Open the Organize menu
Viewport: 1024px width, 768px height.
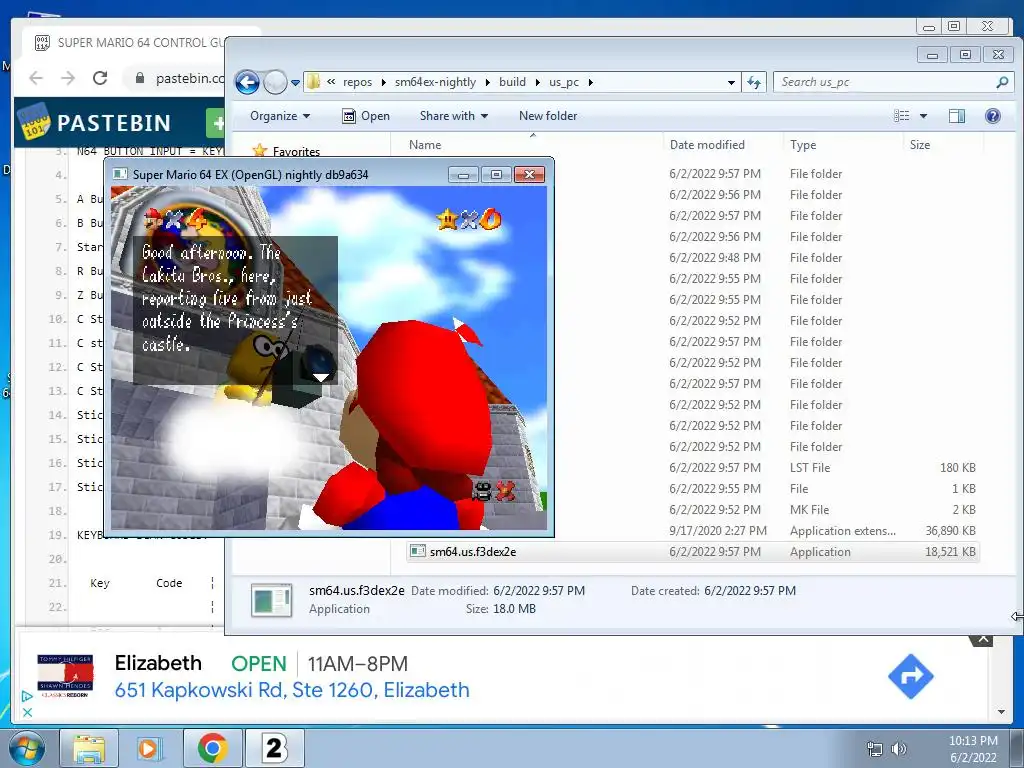(280, 116)
